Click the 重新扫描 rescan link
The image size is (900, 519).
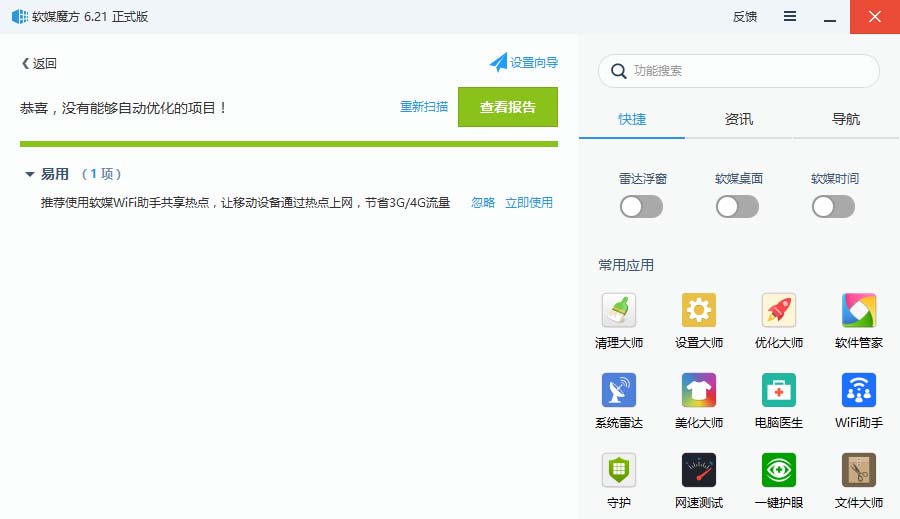(x=424, y=107)
